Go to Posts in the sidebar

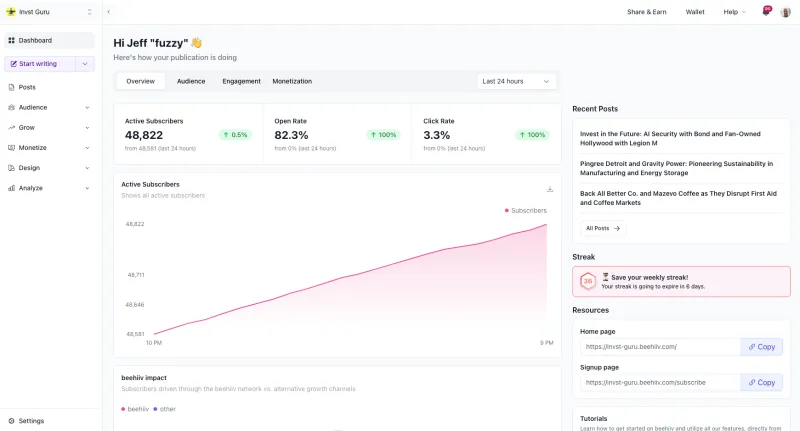point(49,87)
